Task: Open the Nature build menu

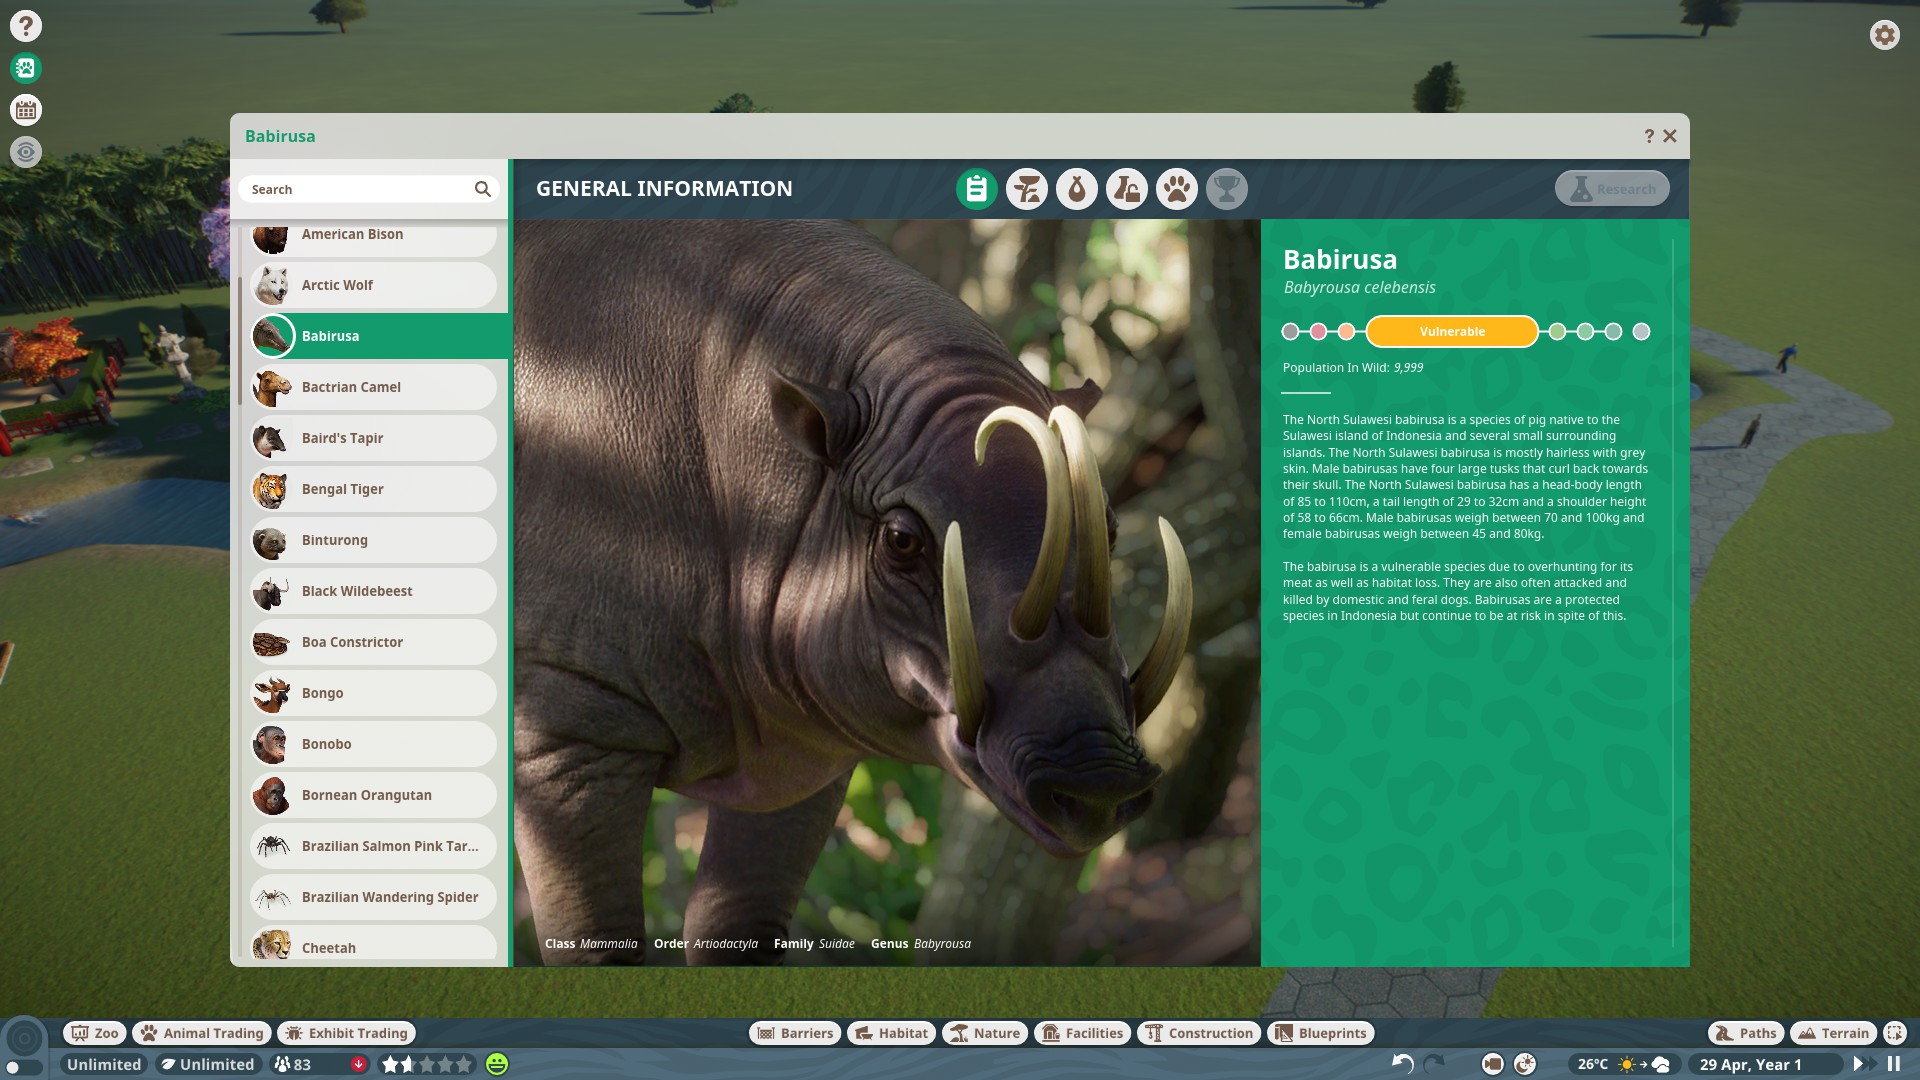Action: (985, 1033)
